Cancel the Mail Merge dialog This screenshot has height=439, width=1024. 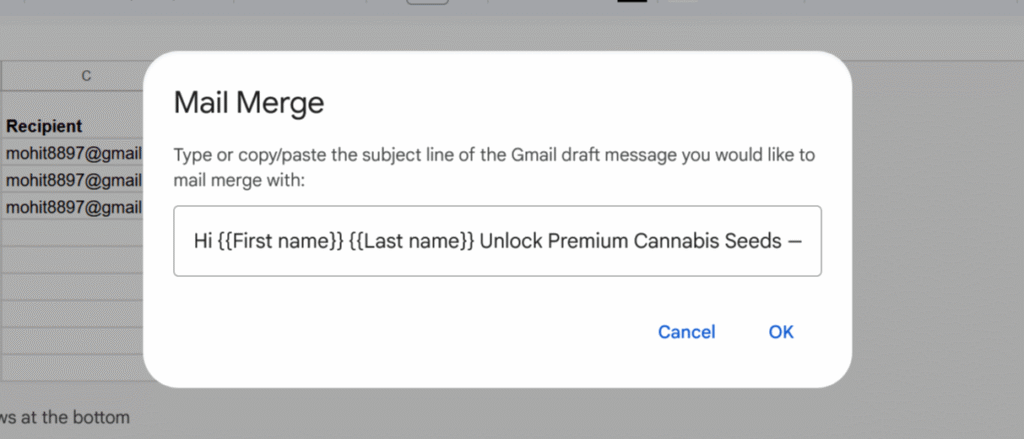point(686,332)
